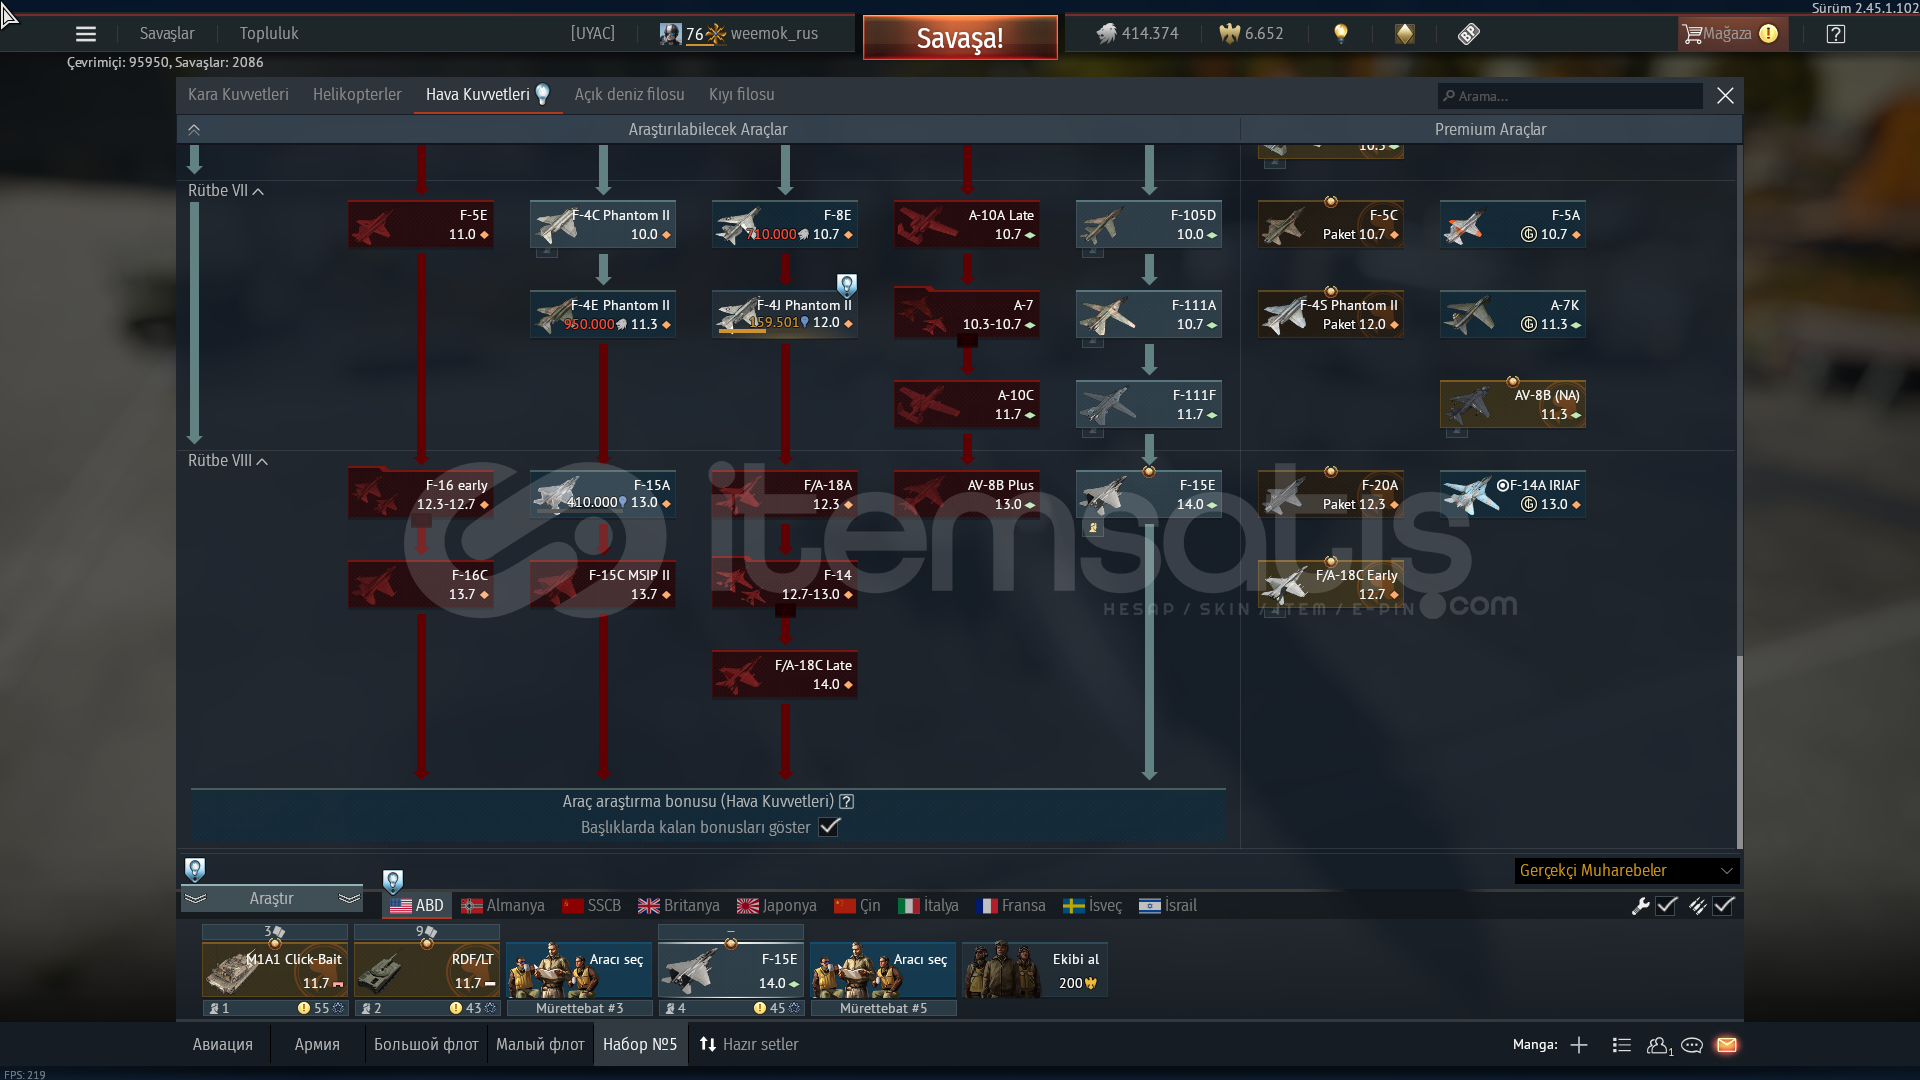
Task: Click the research tree vertical scrollbar
Action: pyautogui.click(x=1739, y=752)
